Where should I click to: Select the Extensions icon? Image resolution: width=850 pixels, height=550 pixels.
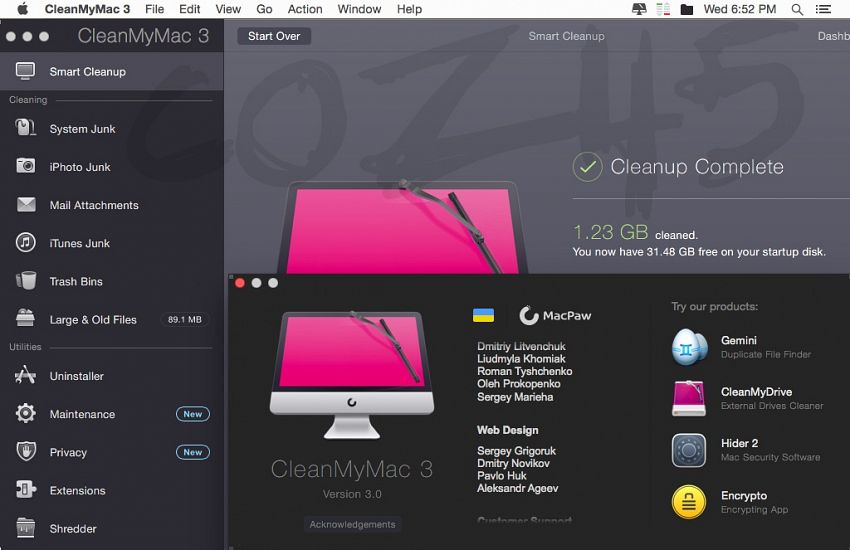[x=25, y=489]
